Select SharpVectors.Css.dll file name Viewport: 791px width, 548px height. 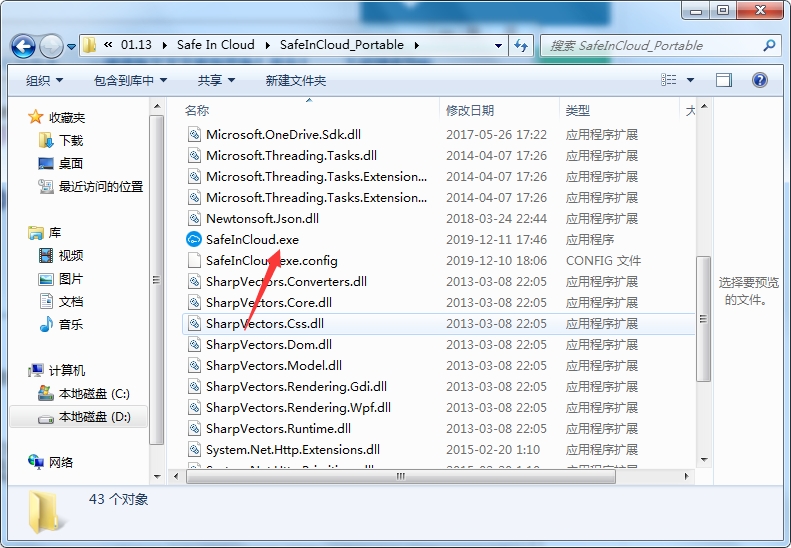(265, 323)
